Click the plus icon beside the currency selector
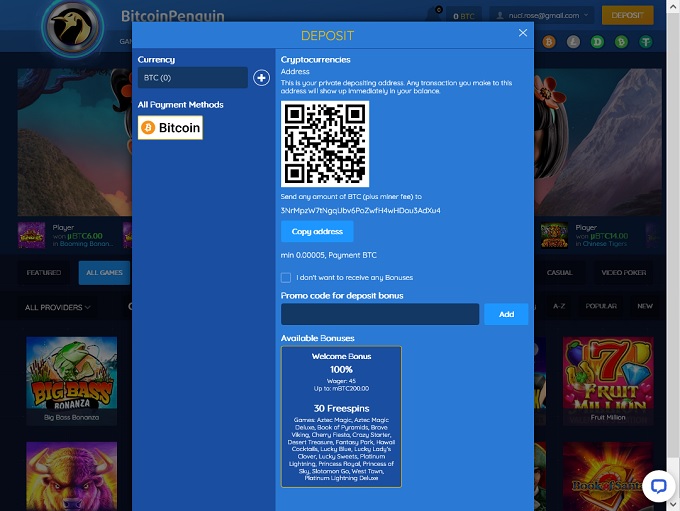The width and height of the screenshot is (680, 511). tap(261, 78)
